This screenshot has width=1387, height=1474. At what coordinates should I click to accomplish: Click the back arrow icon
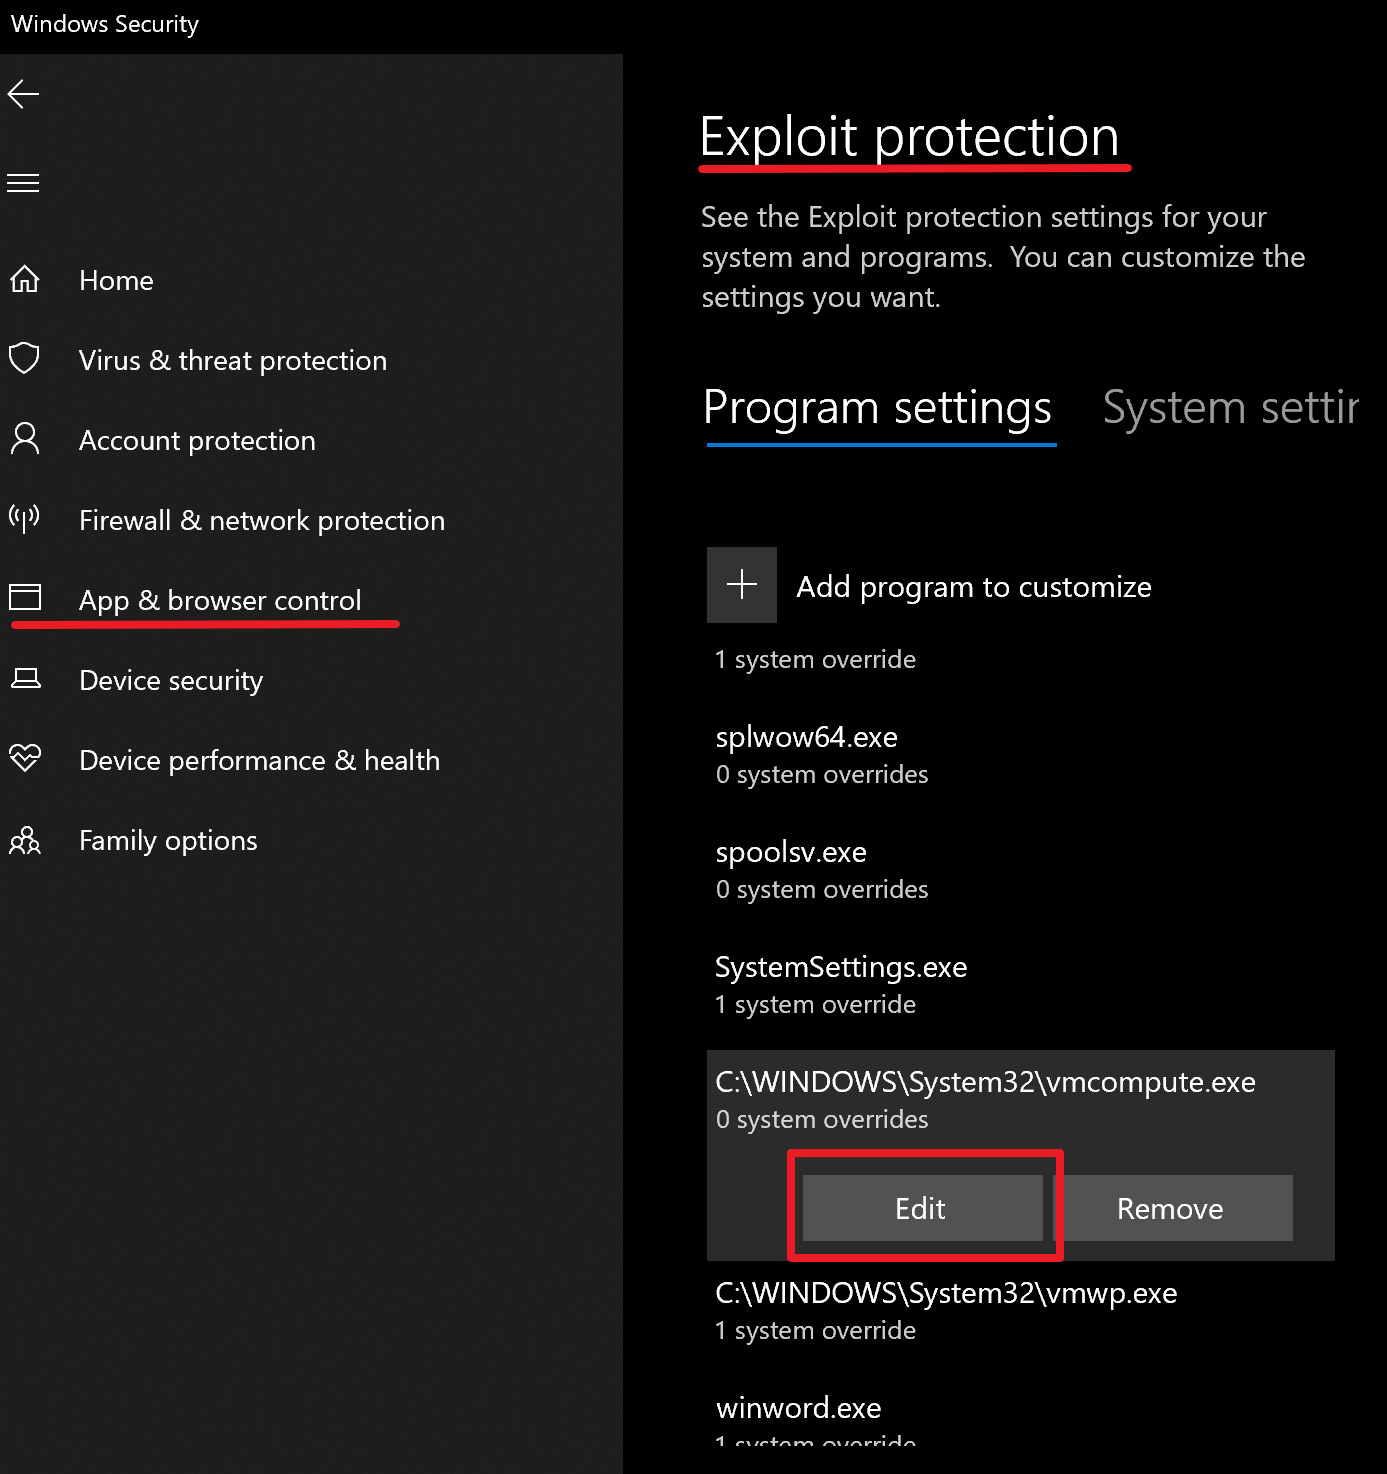(x=23, y=95)
